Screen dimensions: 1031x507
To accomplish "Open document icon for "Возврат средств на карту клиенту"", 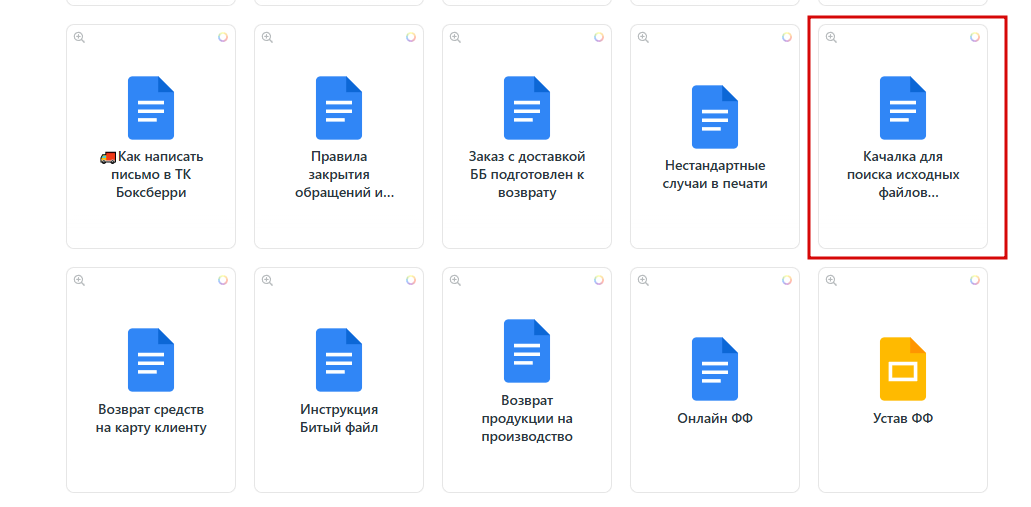I will click(151, 360).
